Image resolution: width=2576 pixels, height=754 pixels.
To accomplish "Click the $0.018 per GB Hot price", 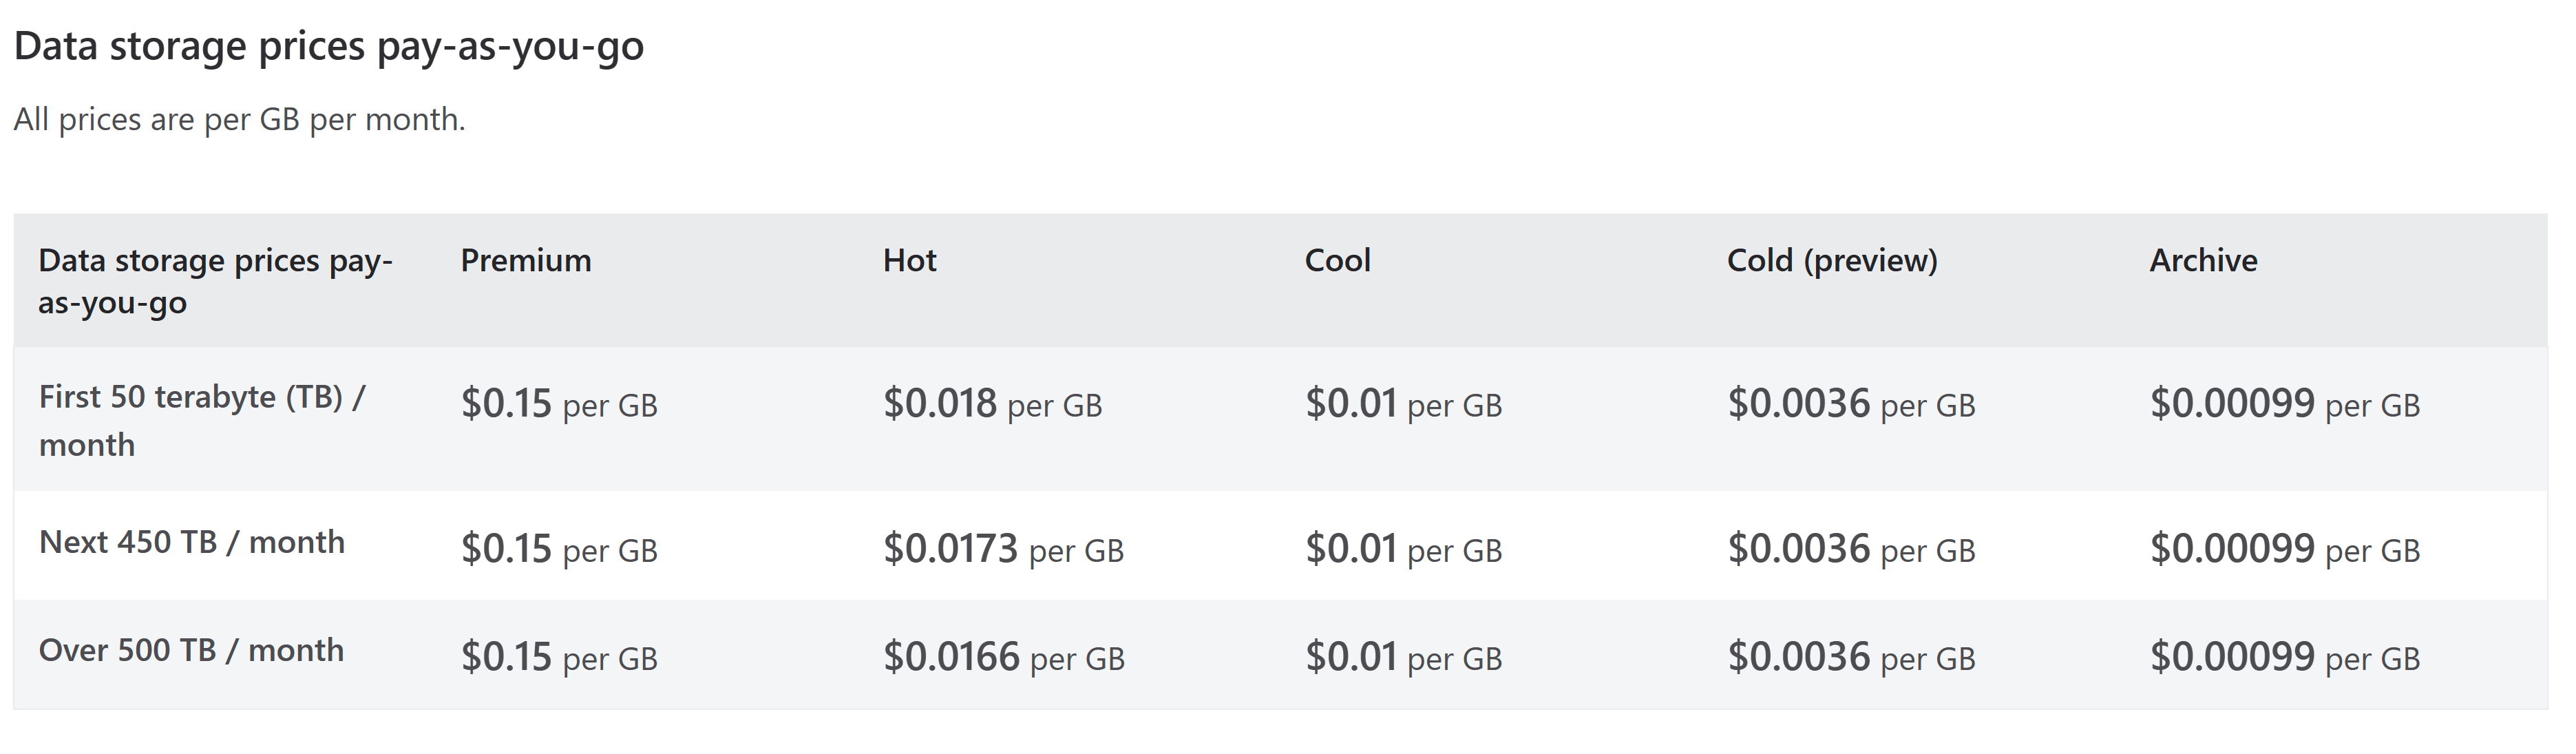I will coord(992,404).
